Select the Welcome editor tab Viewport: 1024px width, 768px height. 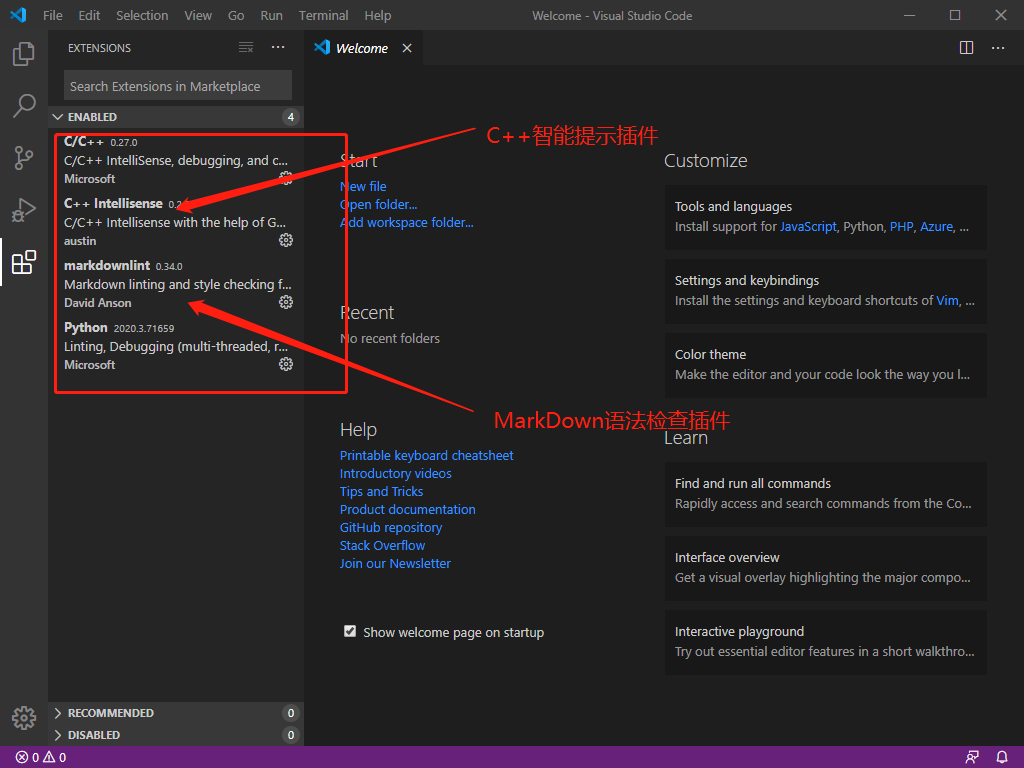tap(364, 48)
